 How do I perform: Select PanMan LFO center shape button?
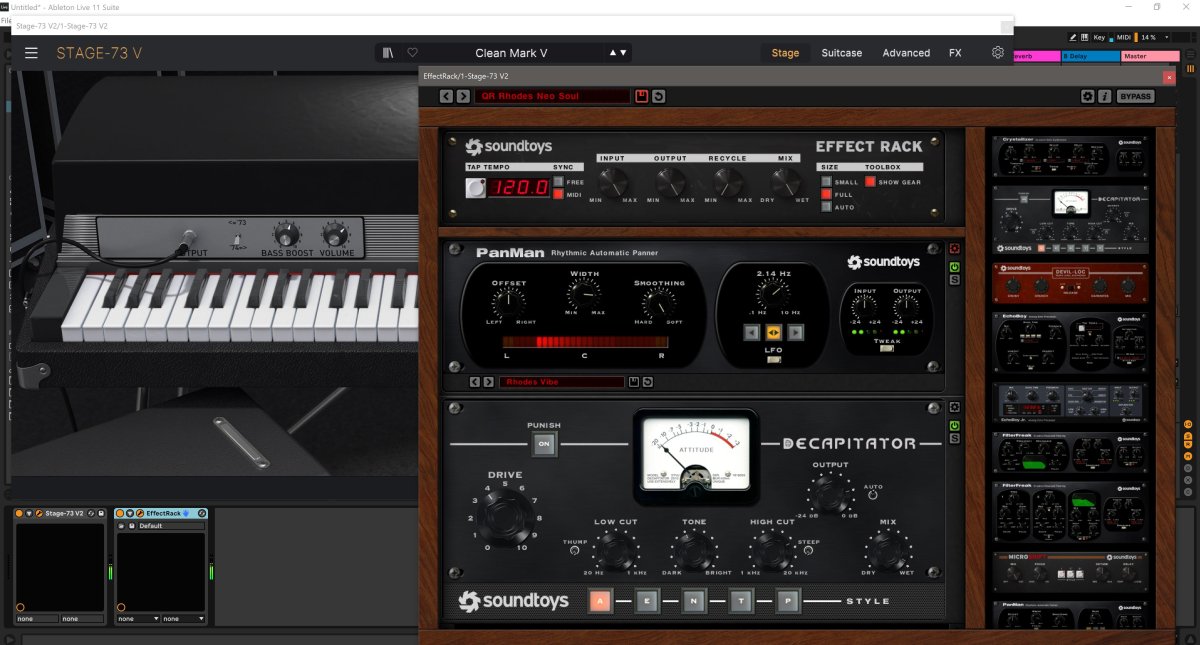[x=774, y=332]
